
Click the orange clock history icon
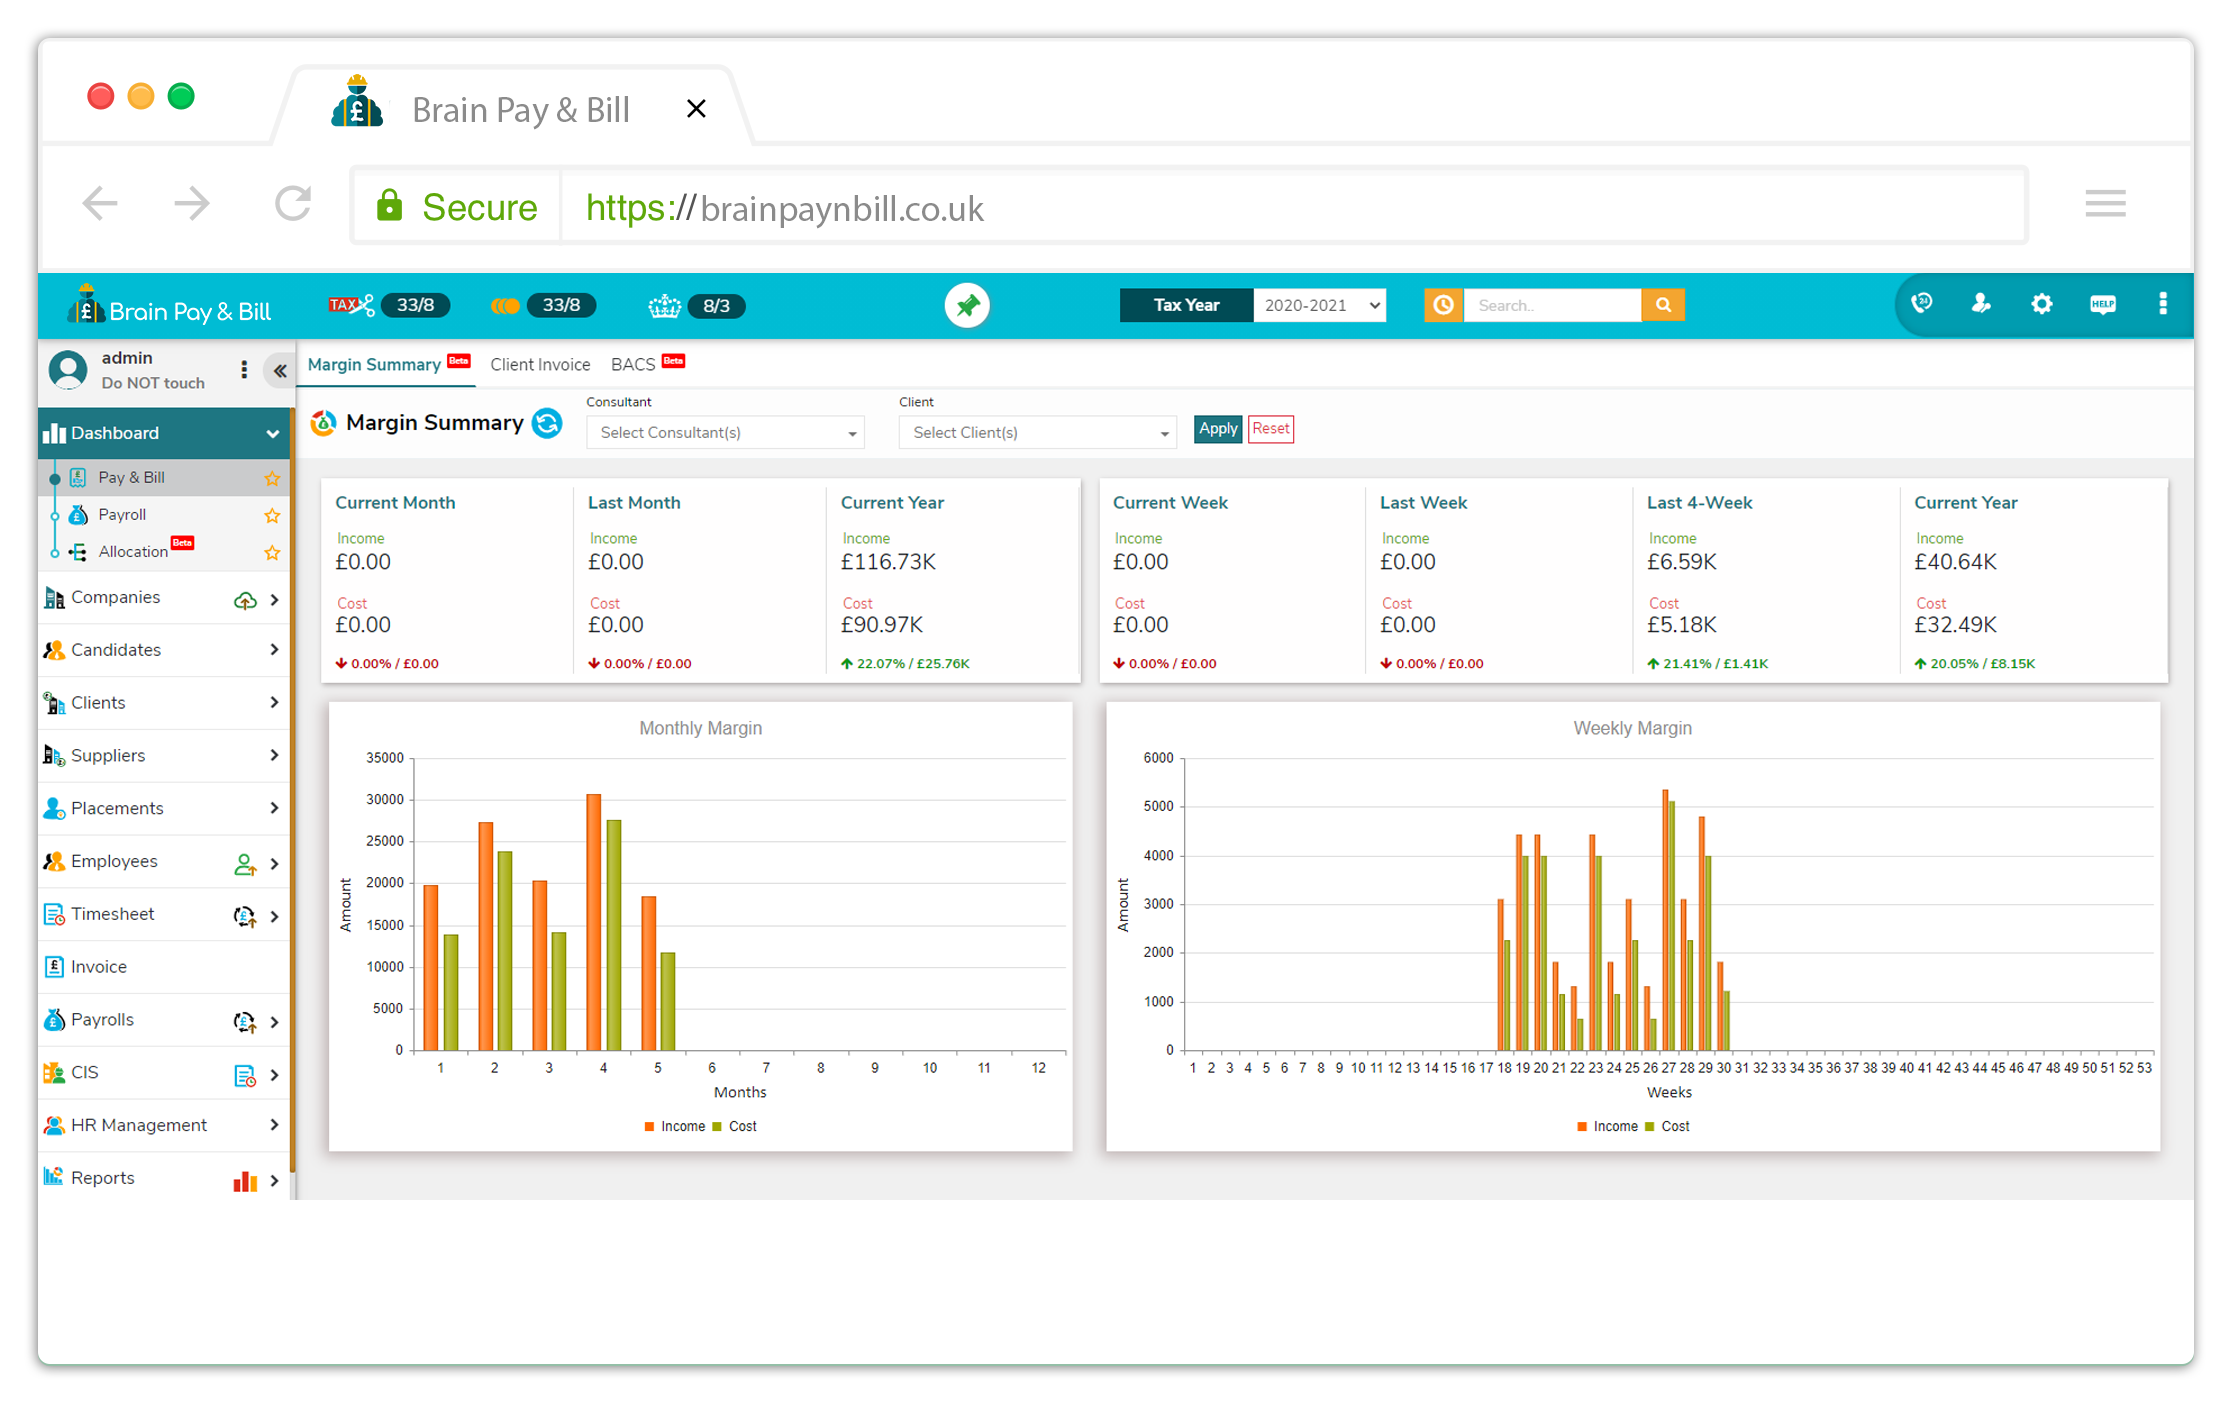tap(1443, 305)
